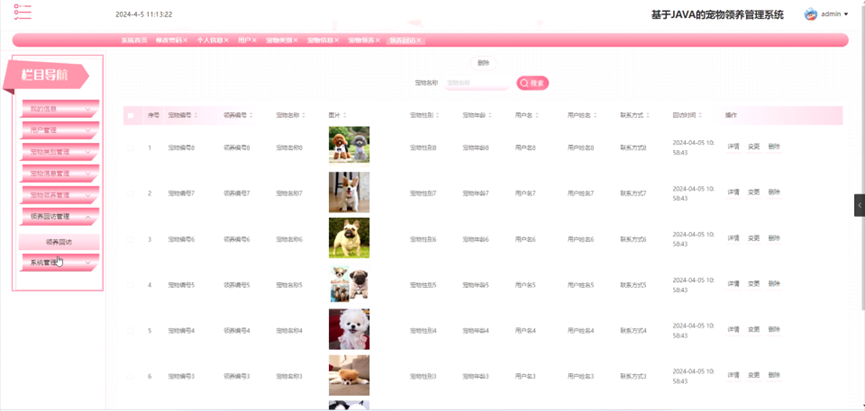
Task: Open 详情 for row 宠物编号5
Action: [x=733, y=284]
